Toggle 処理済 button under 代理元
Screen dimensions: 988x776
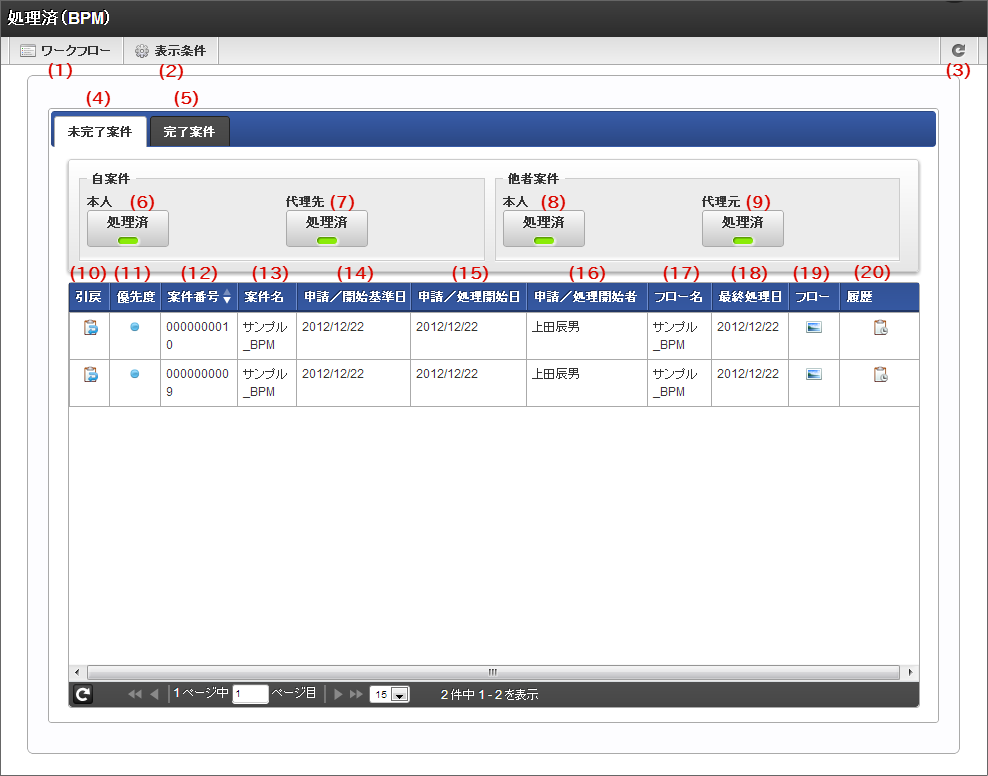click(x=743, y=229)
